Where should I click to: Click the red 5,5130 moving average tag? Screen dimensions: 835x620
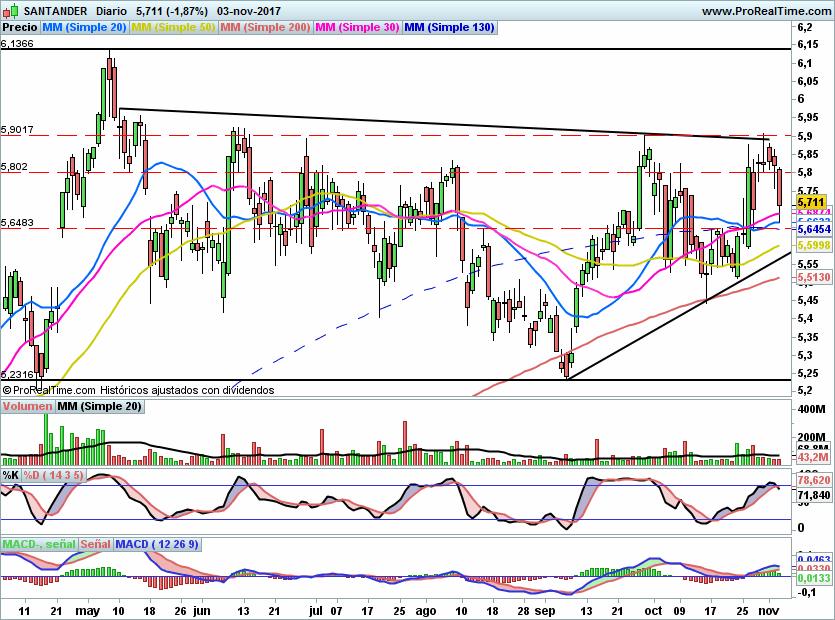[814, 277]
